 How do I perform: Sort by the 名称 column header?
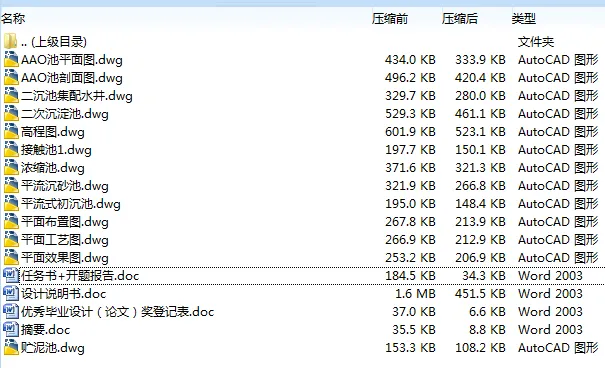[13, 18]
